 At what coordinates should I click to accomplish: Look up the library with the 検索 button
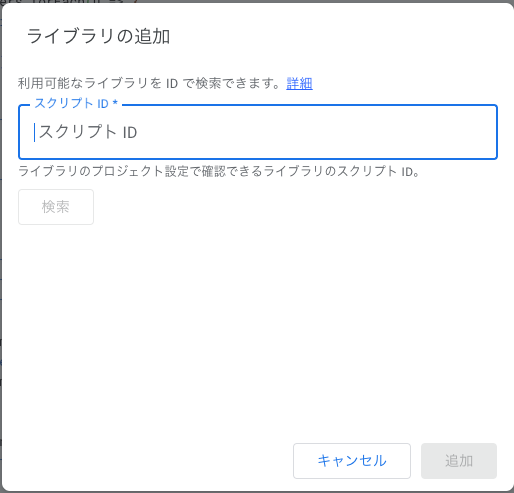pyautogui.click(x=56, y=207)
